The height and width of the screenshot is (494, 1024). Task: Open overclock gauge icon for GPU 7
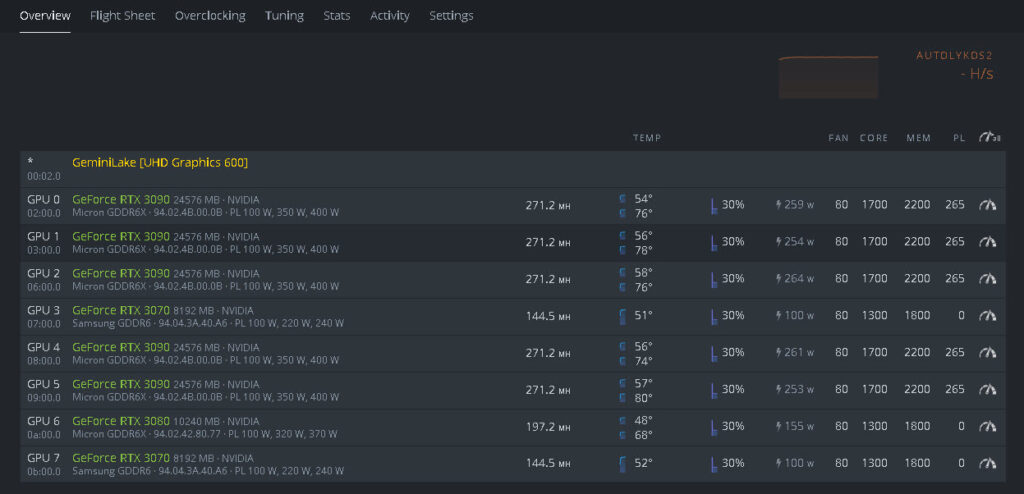tap(987, 463)
